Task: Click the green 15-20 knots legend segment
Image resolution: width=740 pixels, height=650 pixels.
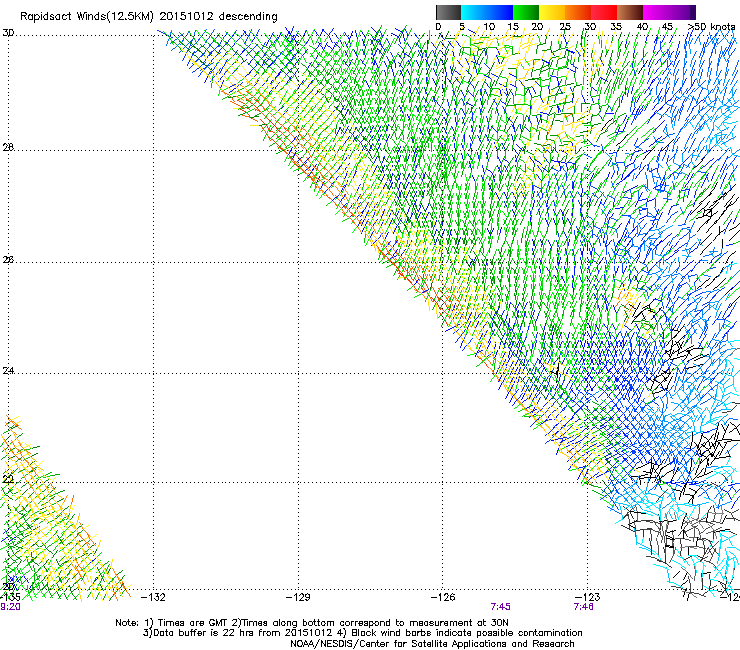Action: (x=526, y=12)
